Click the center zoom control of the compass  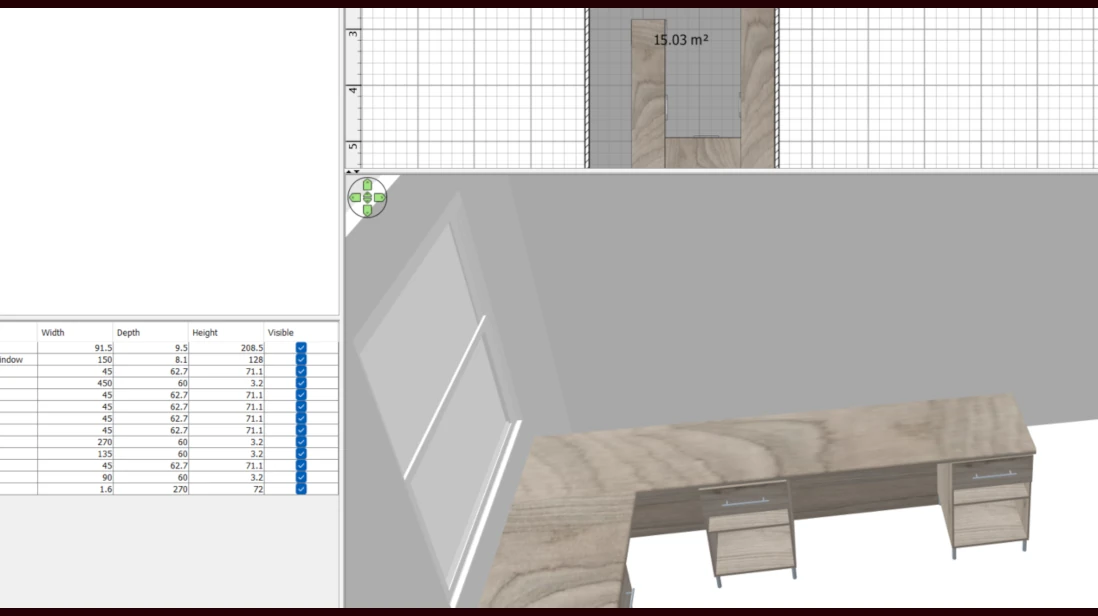(x=368, y=197)
